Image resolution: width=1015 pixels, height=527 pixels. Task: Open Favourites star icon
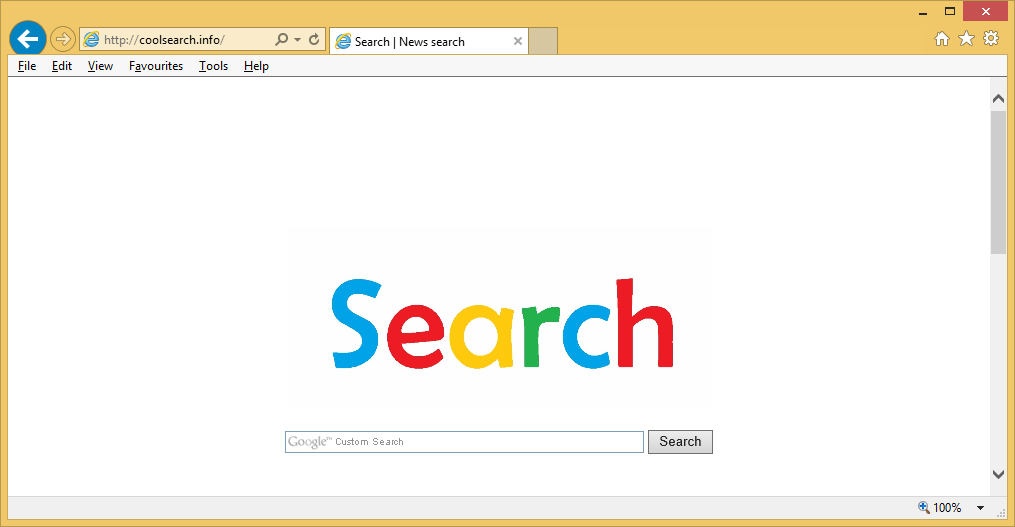966,39
